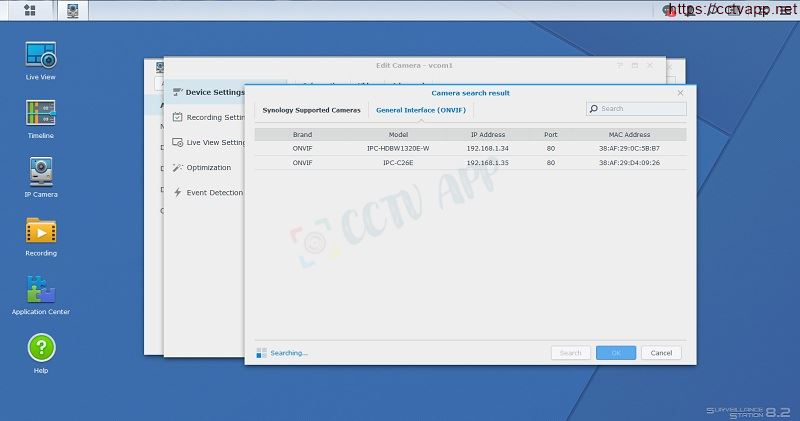Open the Recording app icon

(x=40, y=233)
